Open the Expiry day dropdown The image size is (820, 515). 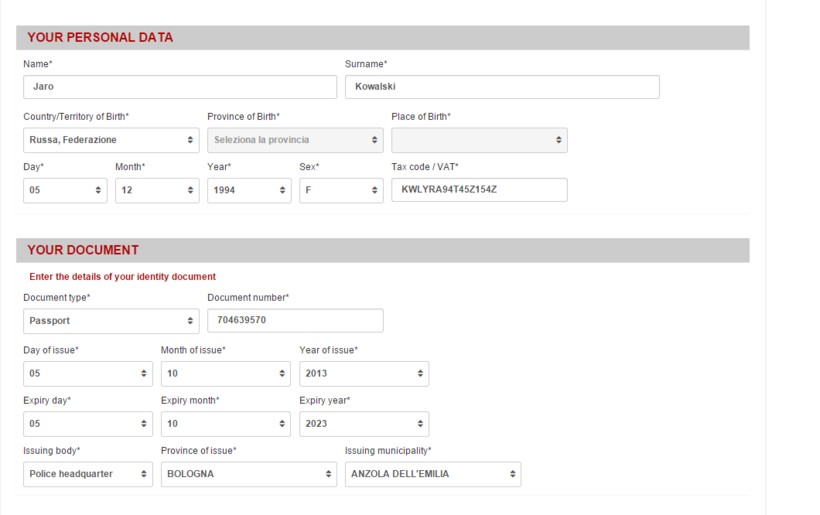(x=88, y=424)
